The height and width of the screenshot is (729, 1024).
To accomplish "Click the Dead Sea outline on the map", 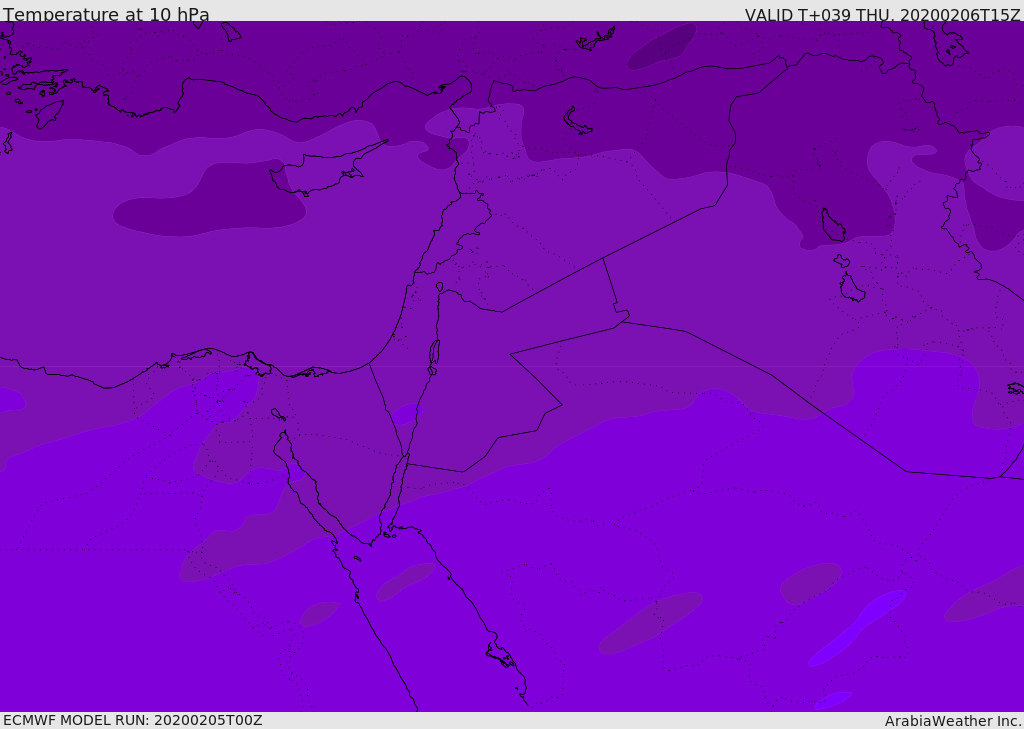I will coord(434,352).
